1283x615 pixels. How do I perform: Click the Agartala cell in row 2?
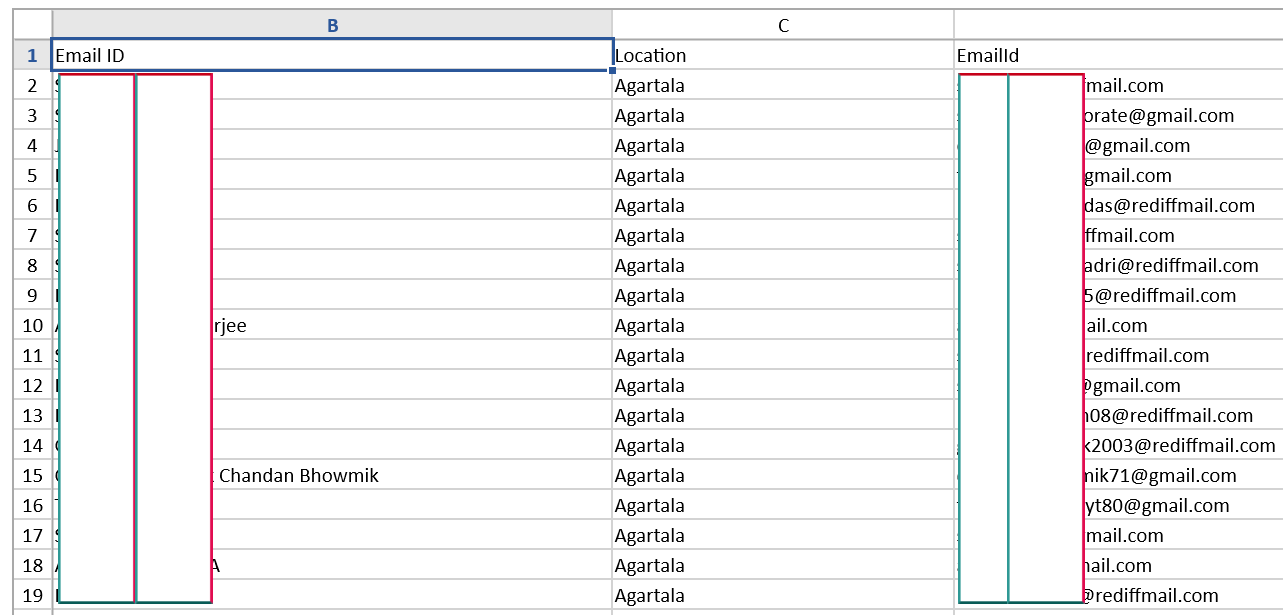click(x=783, y=85)
